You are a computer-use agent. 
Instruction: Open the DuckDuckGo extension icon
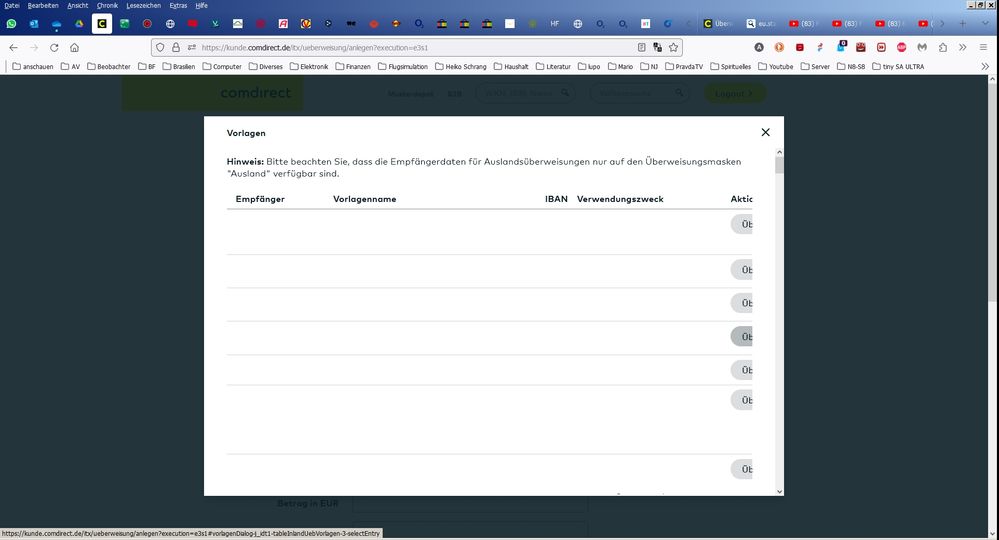coord(780,47)
